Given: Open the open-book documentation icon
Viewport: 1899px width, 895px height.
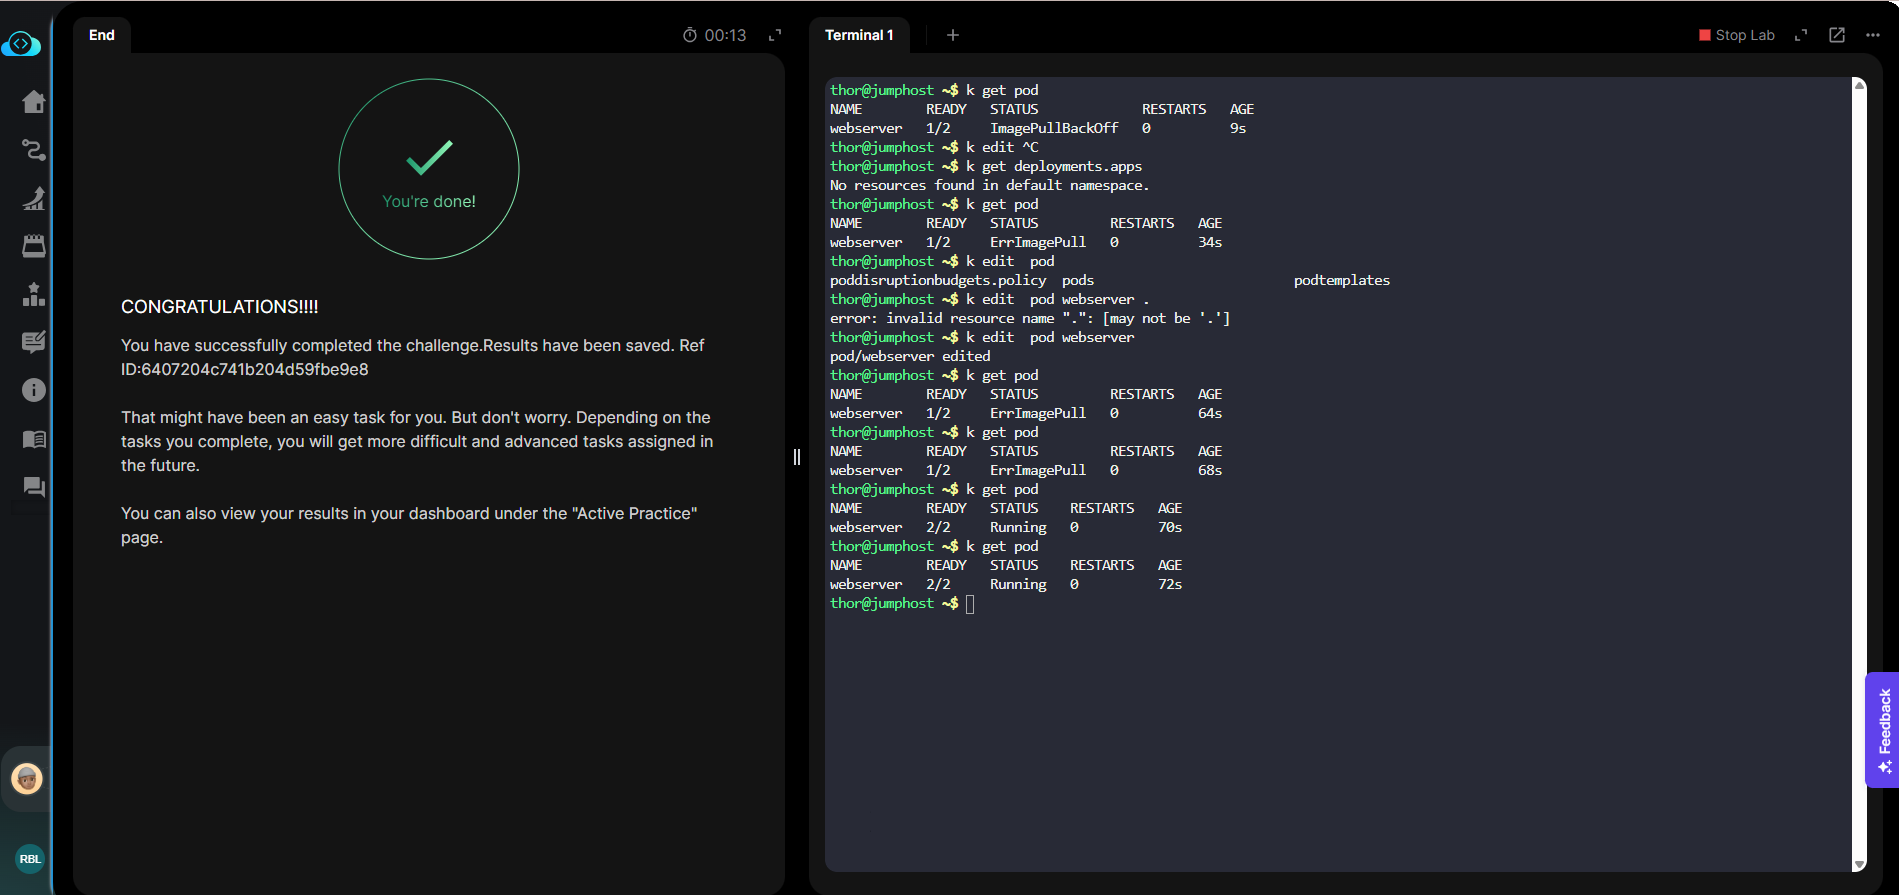Looking at the screenshot, I should pyautogui.click(x=34, y=439).
